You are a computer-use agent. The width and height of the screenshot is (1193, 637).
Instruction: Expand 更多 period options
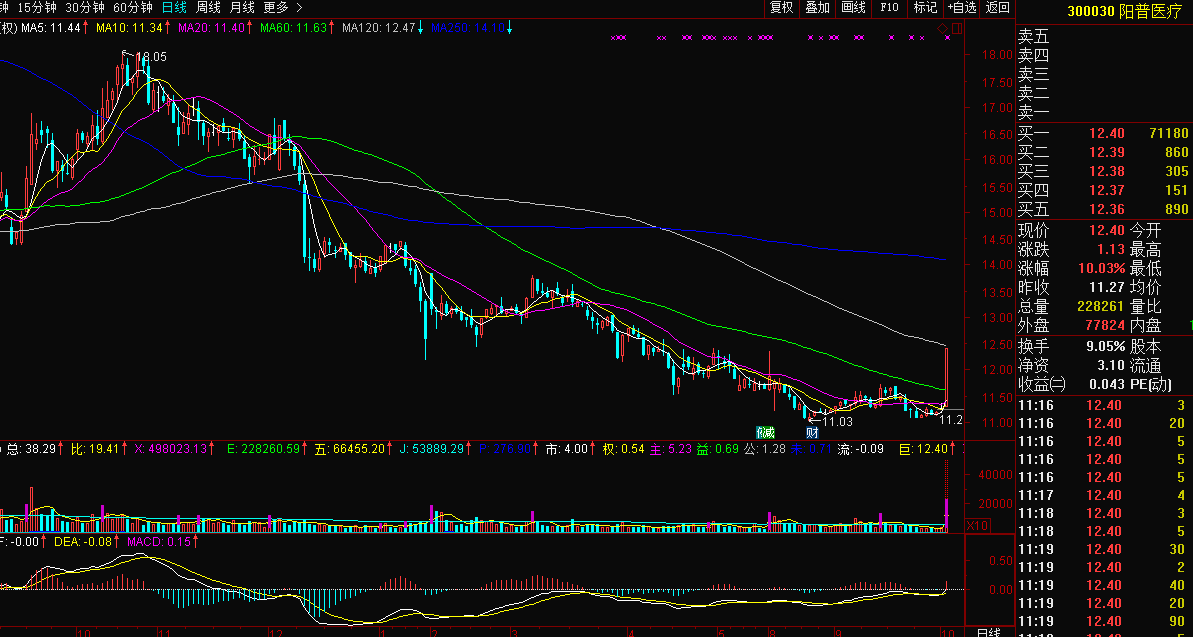point(275,8)
